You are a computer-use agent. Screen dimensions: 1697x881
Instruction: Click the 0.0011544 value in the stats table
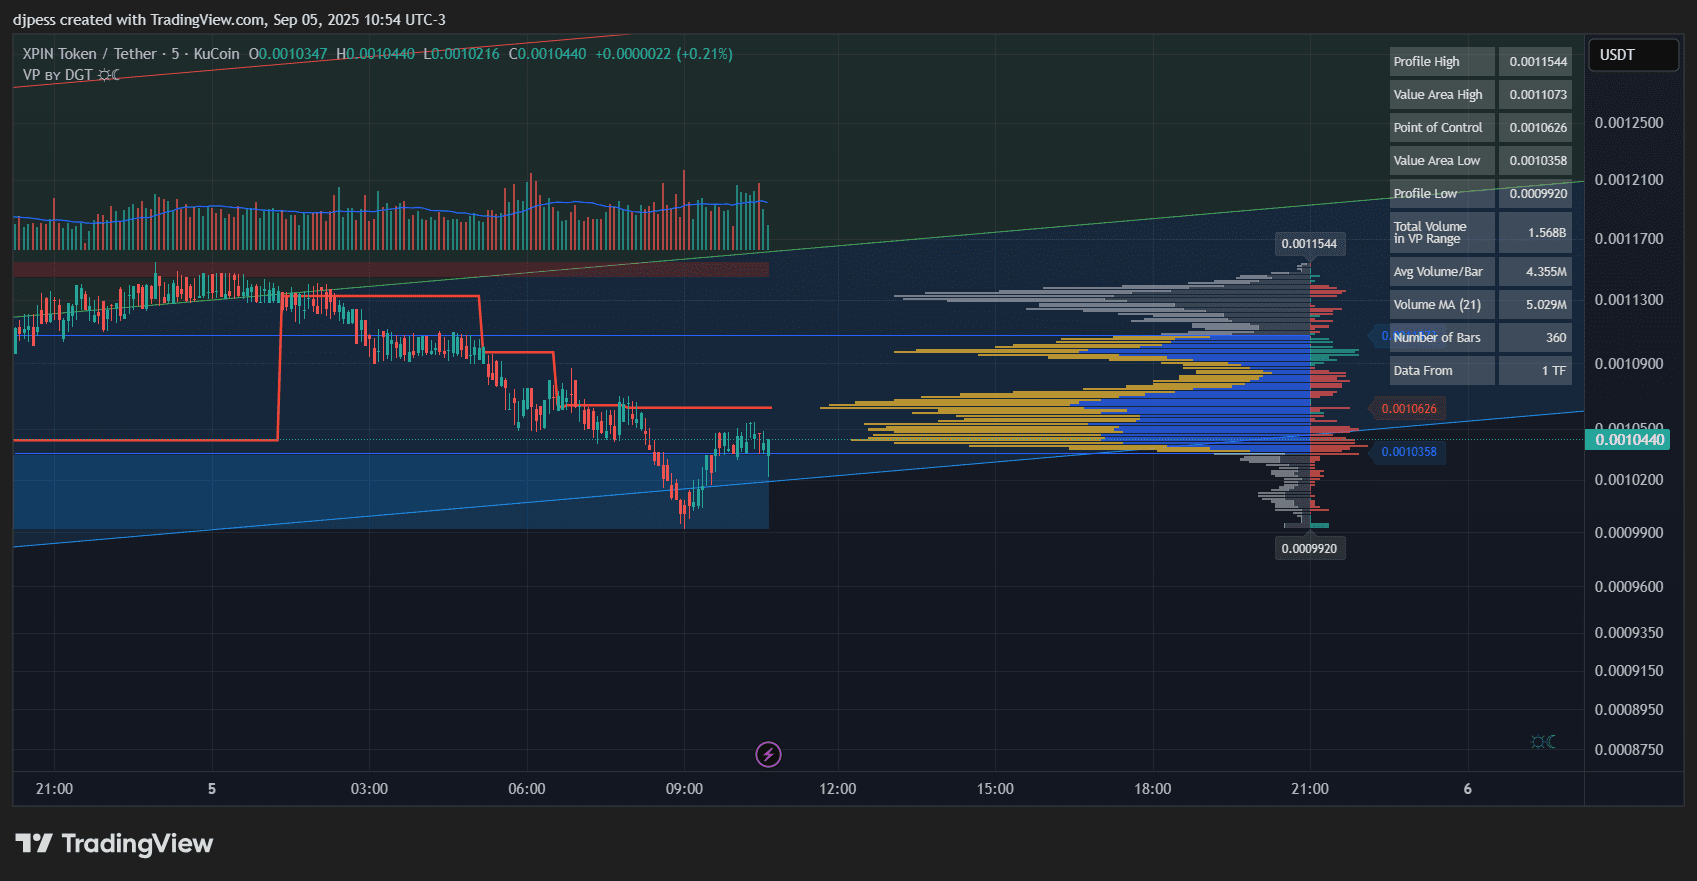(x=1535, y=61)
